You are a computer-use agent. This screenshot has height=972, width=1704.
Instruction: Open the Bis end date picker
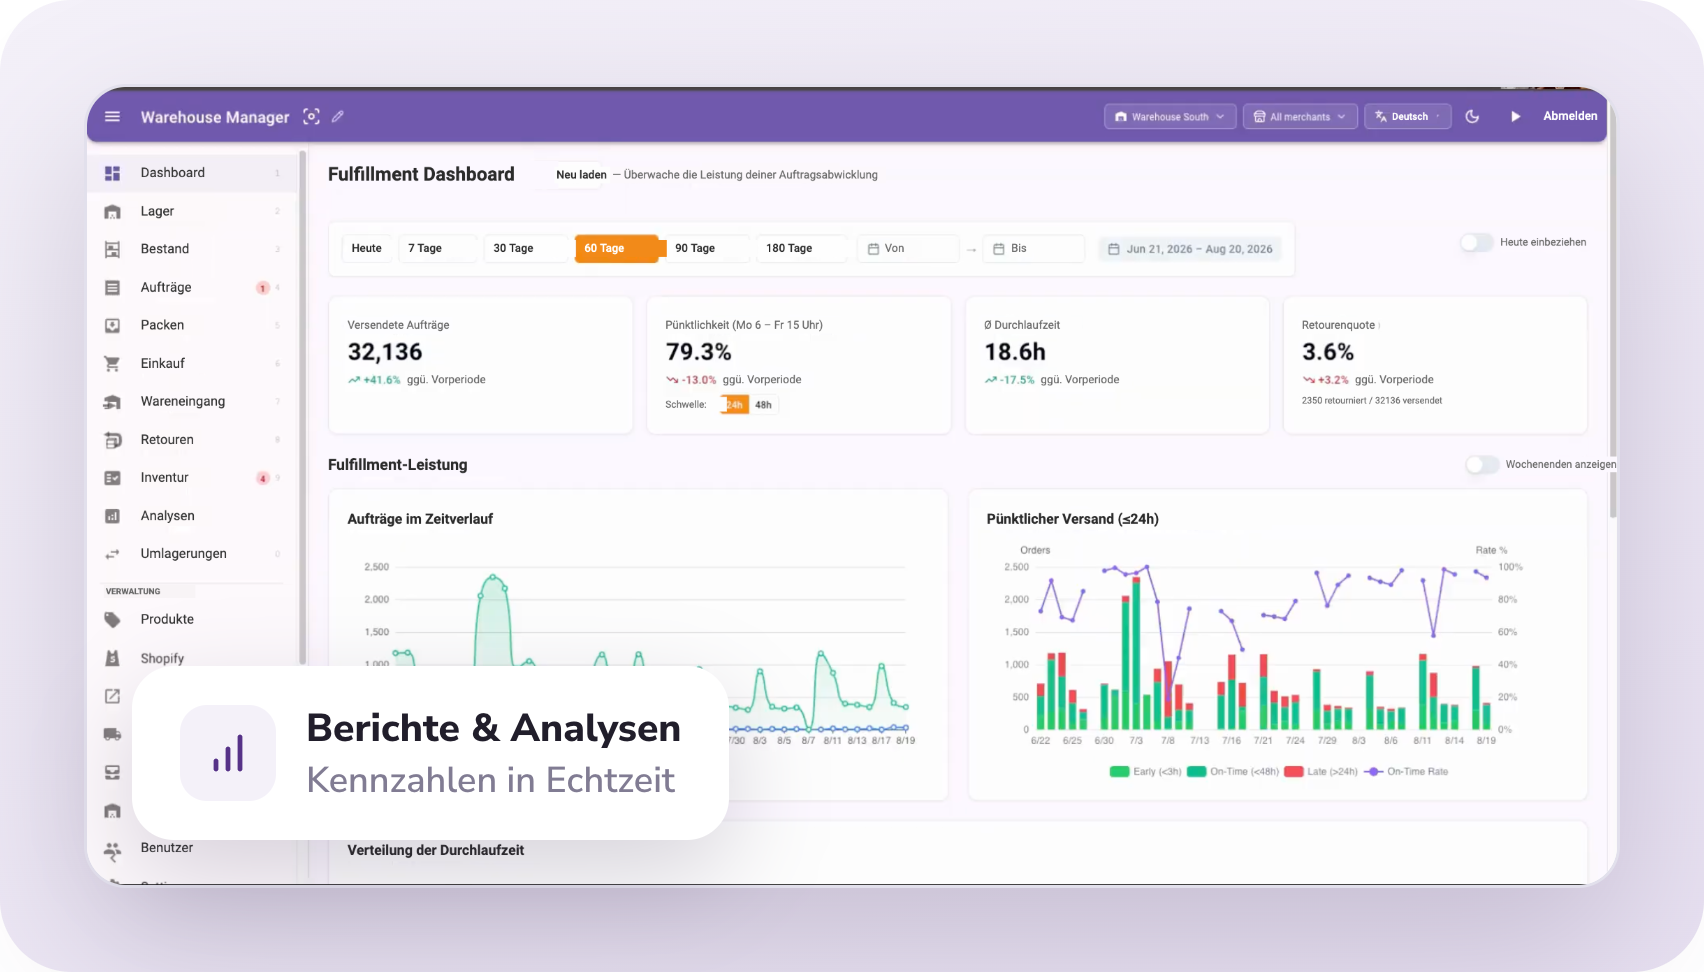(x=1034, y=249)
